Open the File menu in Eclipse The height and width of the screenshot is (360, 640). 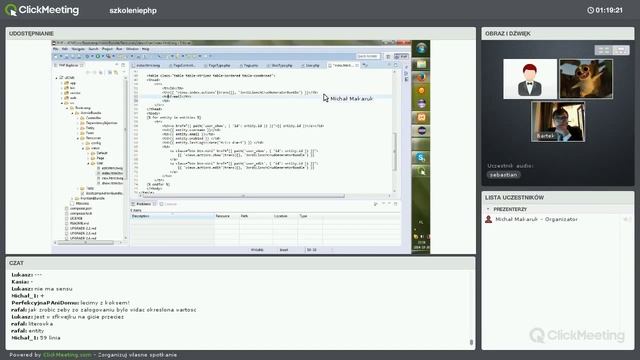coord(56,49)
